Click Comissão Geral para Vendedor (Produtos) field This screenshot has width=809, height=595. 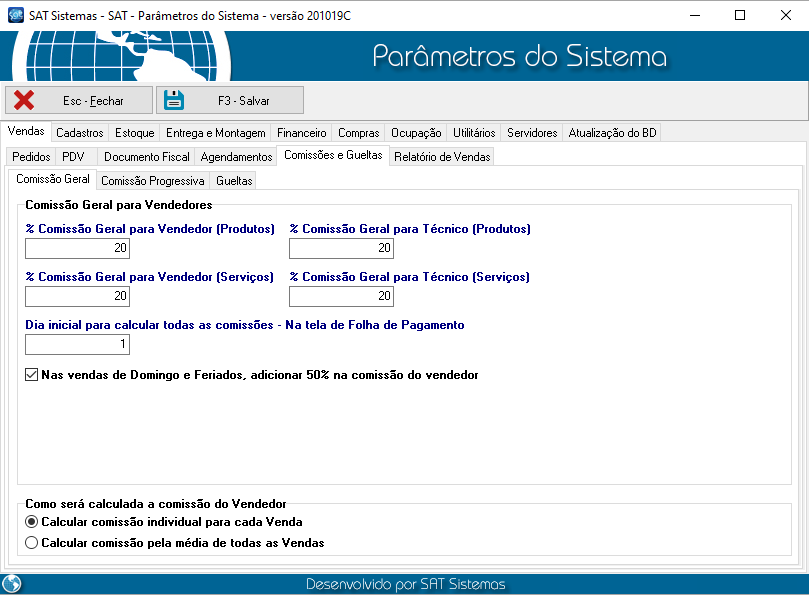[x=77, y=248]
